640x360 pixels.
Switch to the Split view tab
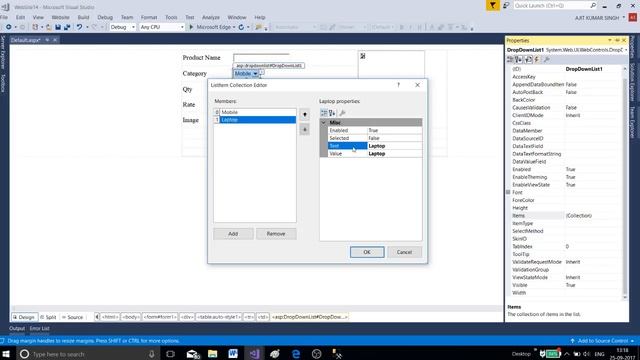(x=49, y=317)
